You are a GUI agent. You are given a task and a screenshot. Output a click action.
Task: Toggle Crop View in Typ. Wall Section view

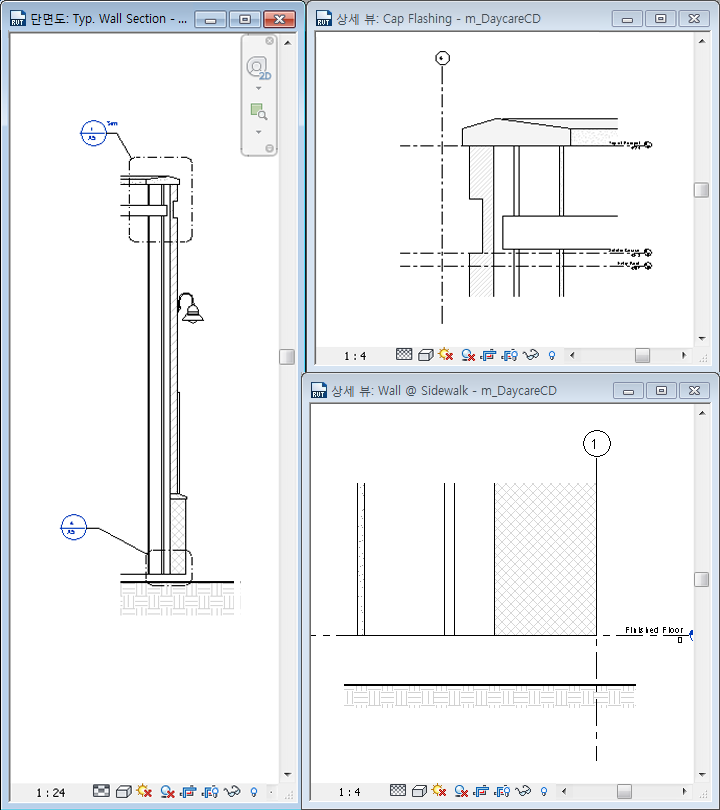[x=188, y=791]
